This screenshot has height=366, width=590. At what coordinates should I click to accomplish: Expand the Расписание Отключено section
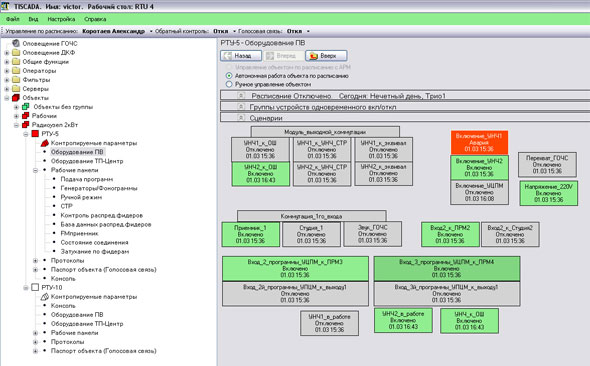pos(241,96)
